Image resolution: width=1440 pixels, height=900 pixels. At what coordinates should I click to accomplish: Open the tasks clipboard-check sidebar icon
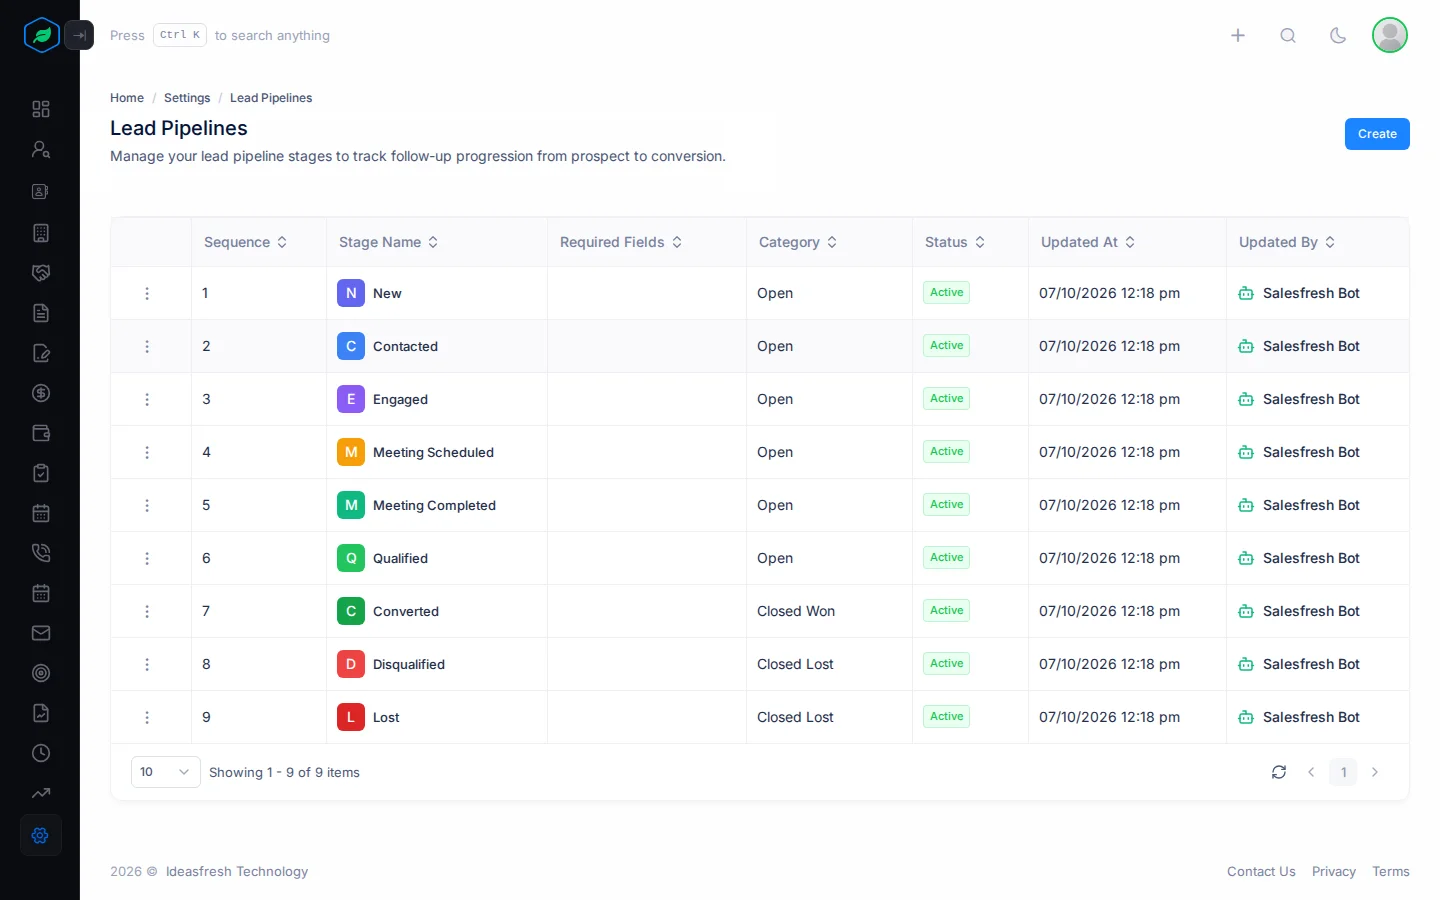[41, 473]
